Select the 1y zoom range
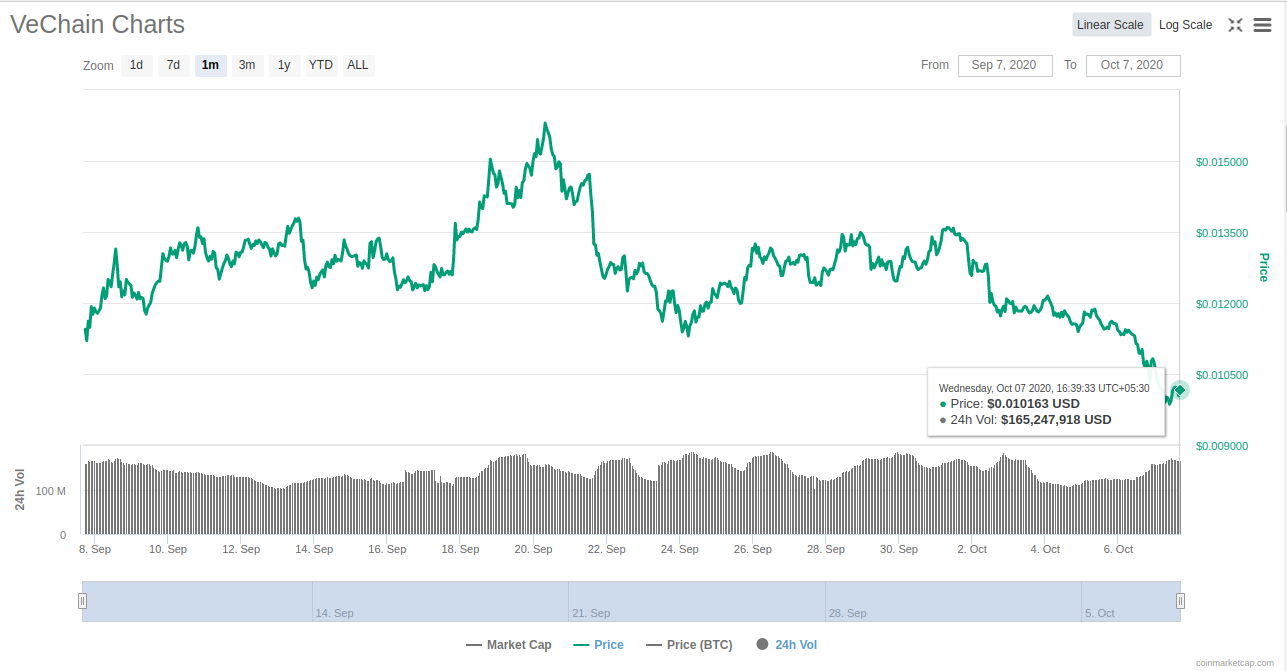 pyautogui.click(x=284, y=65)
